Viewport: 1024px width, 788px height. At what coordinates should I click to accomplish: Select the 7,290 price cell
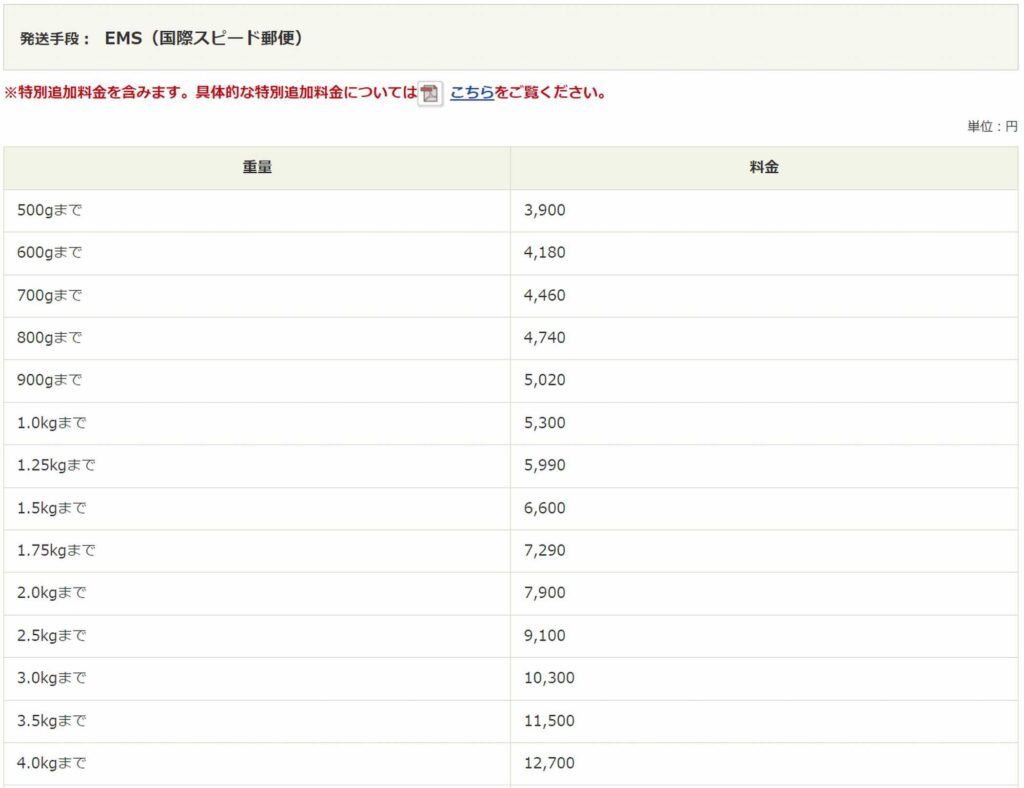(544, 550)
